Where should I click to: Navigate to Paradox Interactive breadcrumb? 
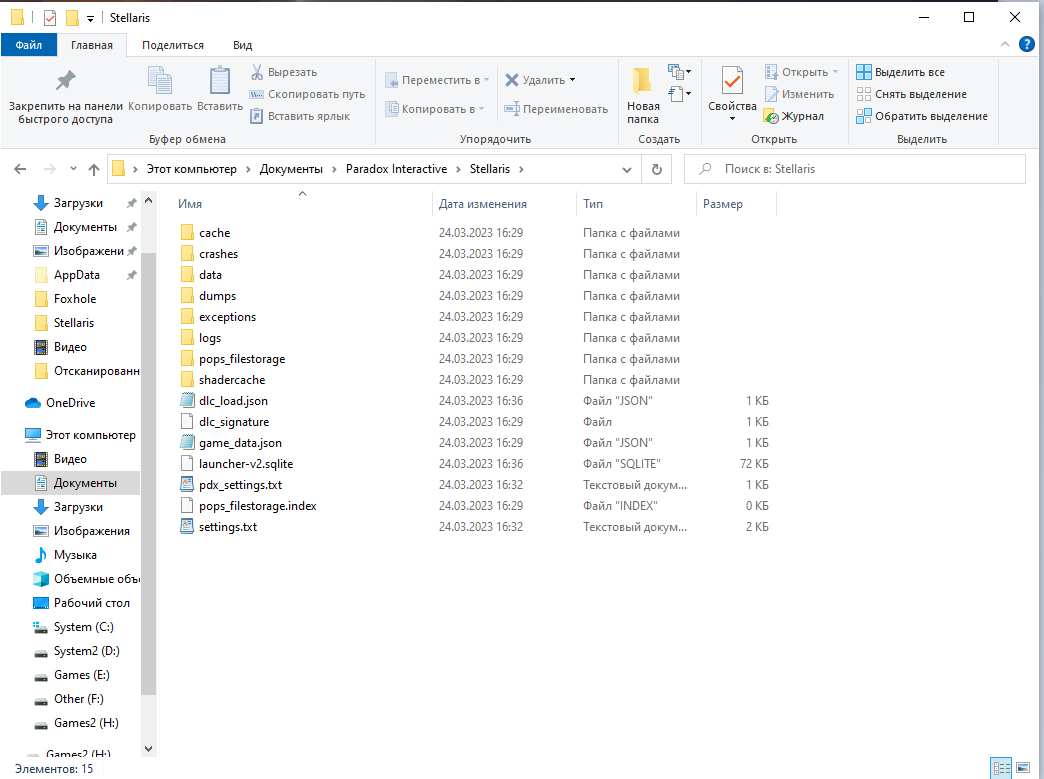click(396, 169)
